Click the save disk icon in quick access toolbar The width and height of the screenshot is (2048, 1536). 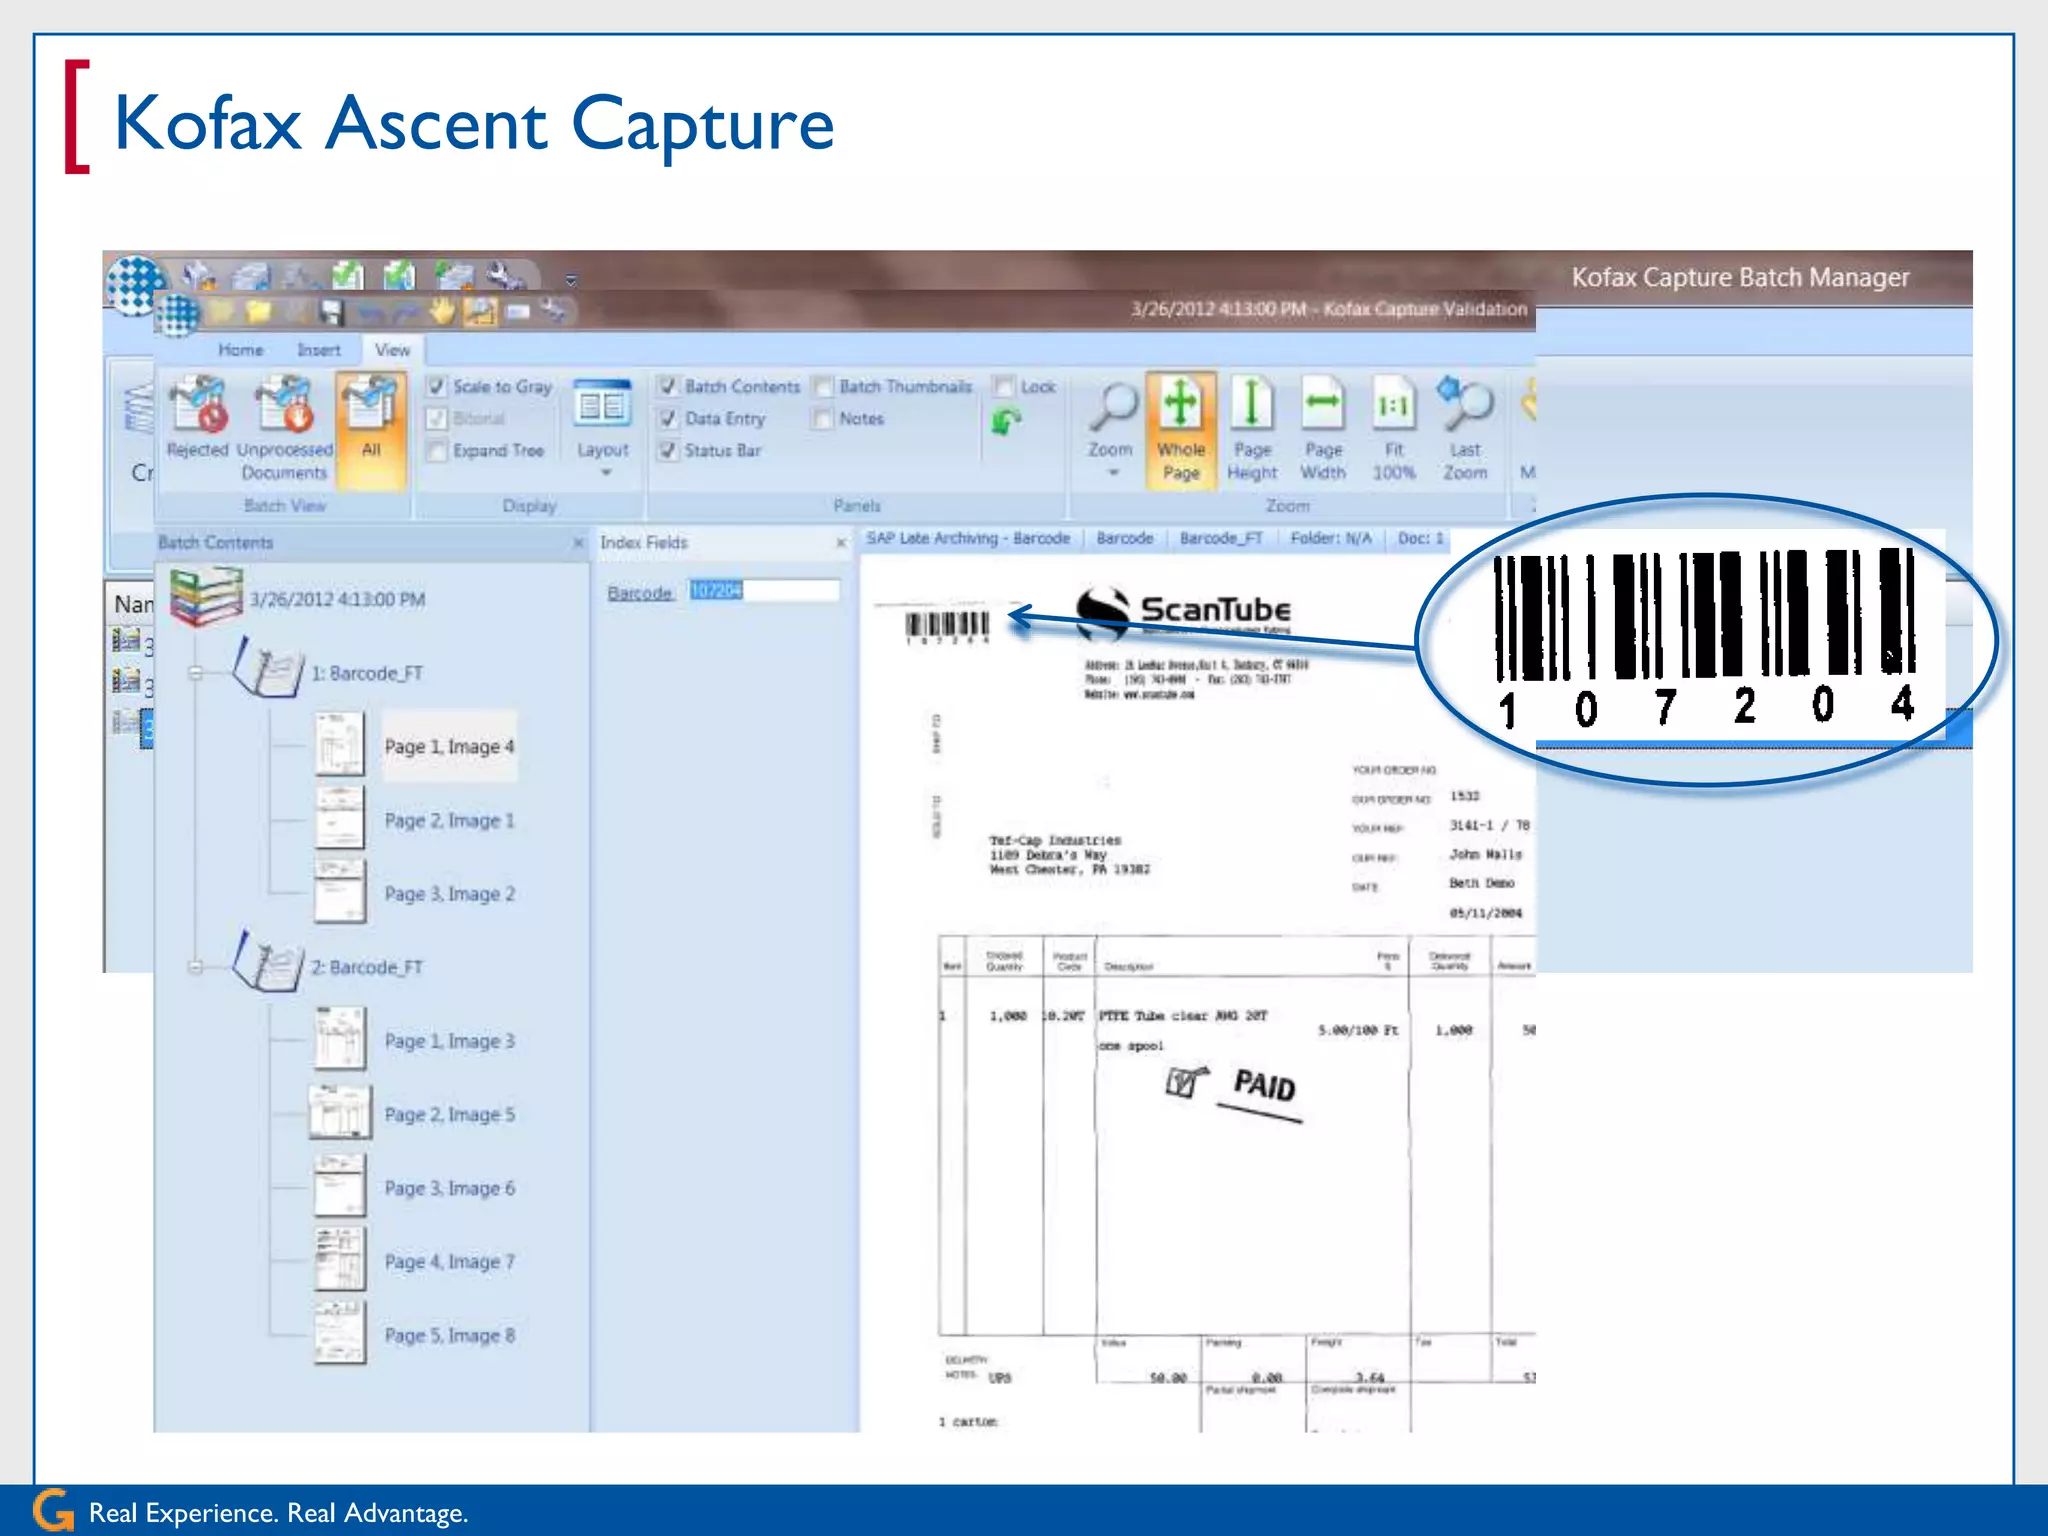(x=331, y=313)
